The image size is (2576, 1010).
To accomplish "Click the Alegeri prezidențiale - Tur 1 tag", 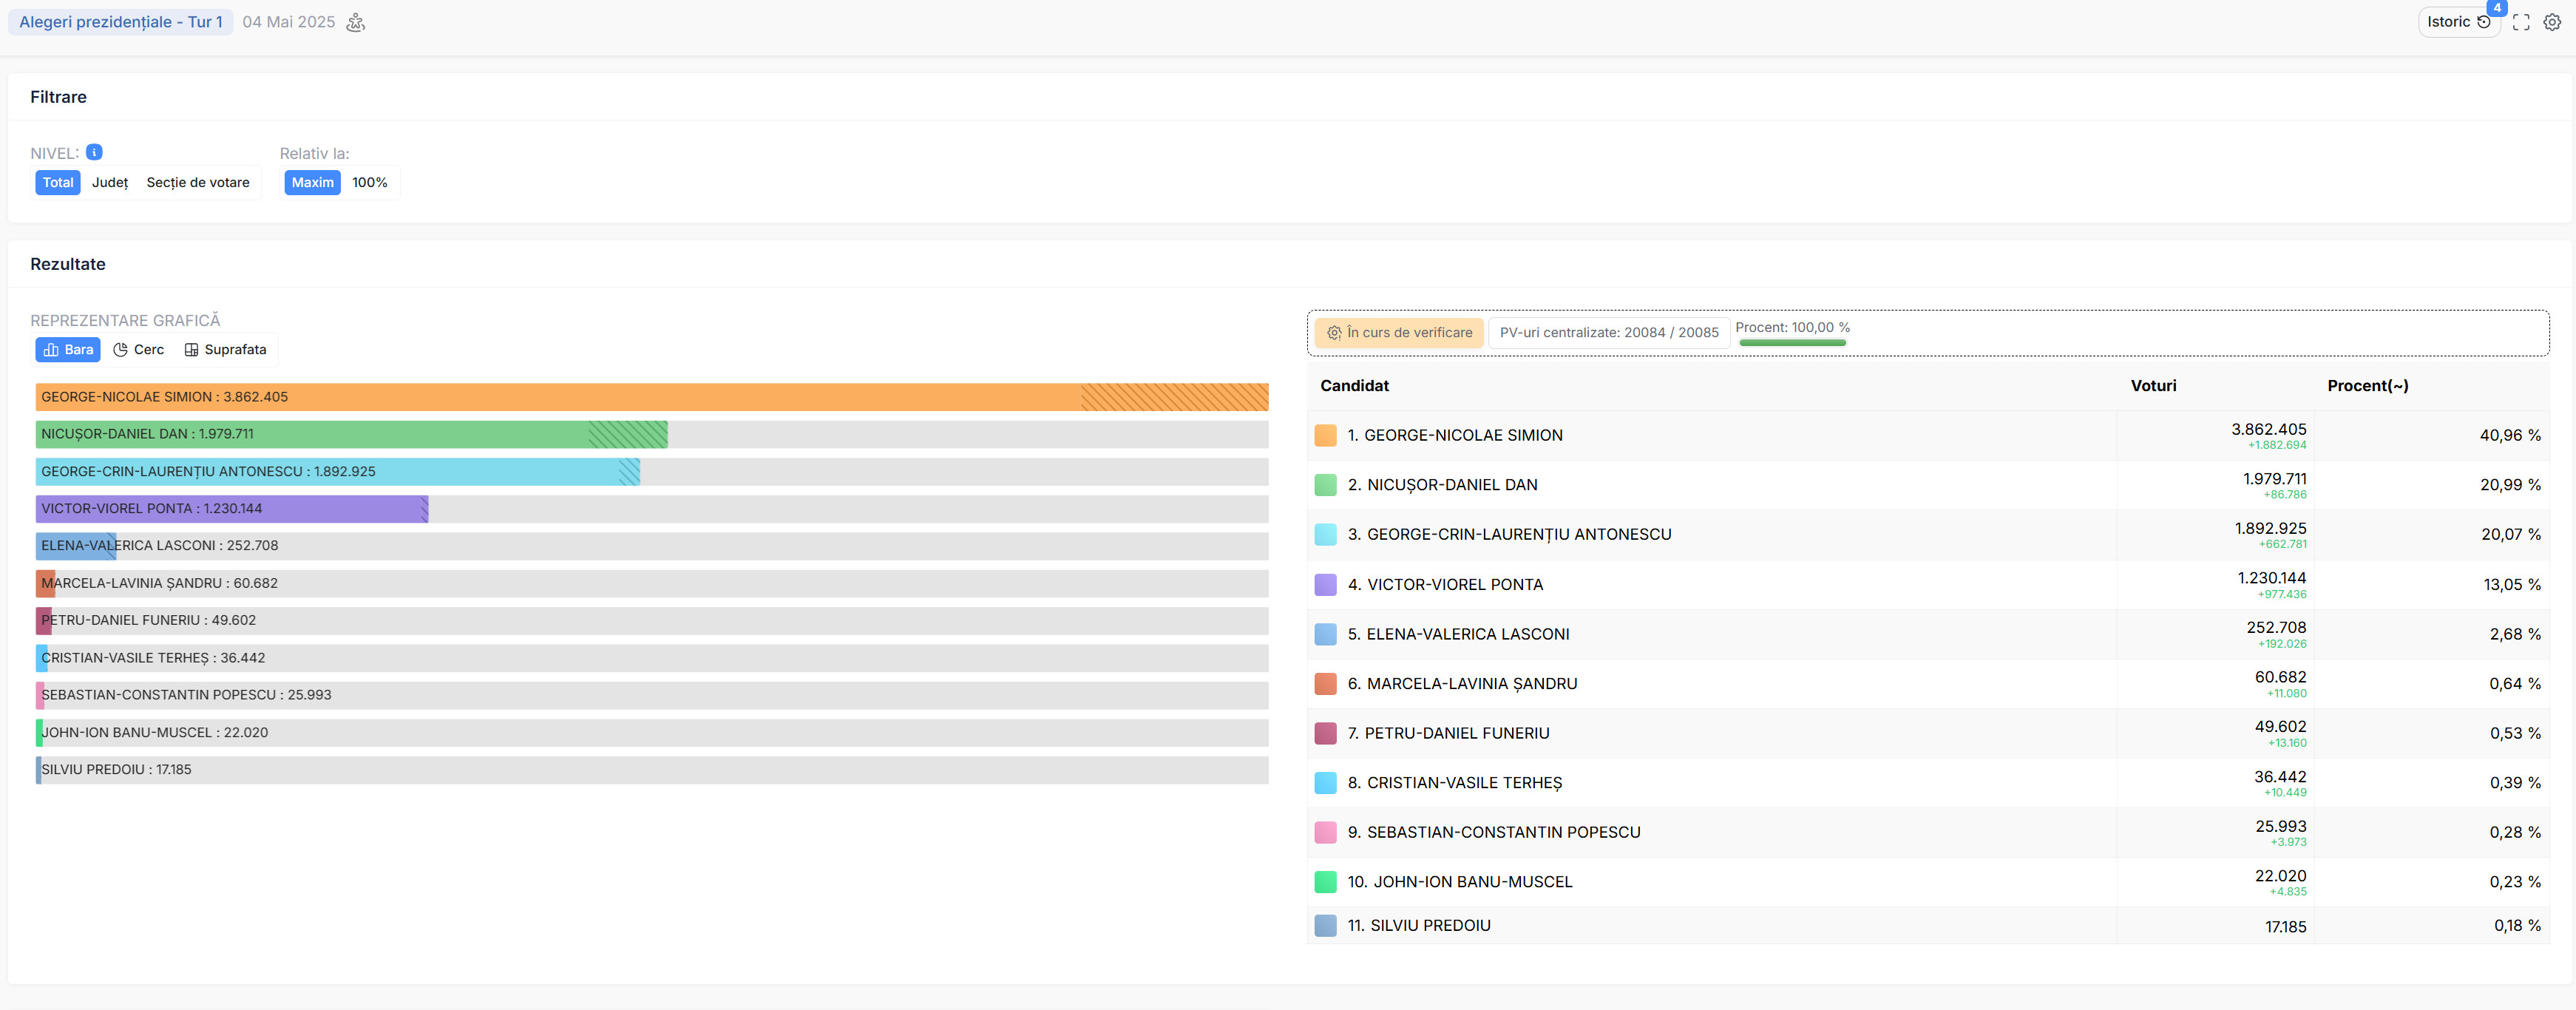I will [121, 22].
